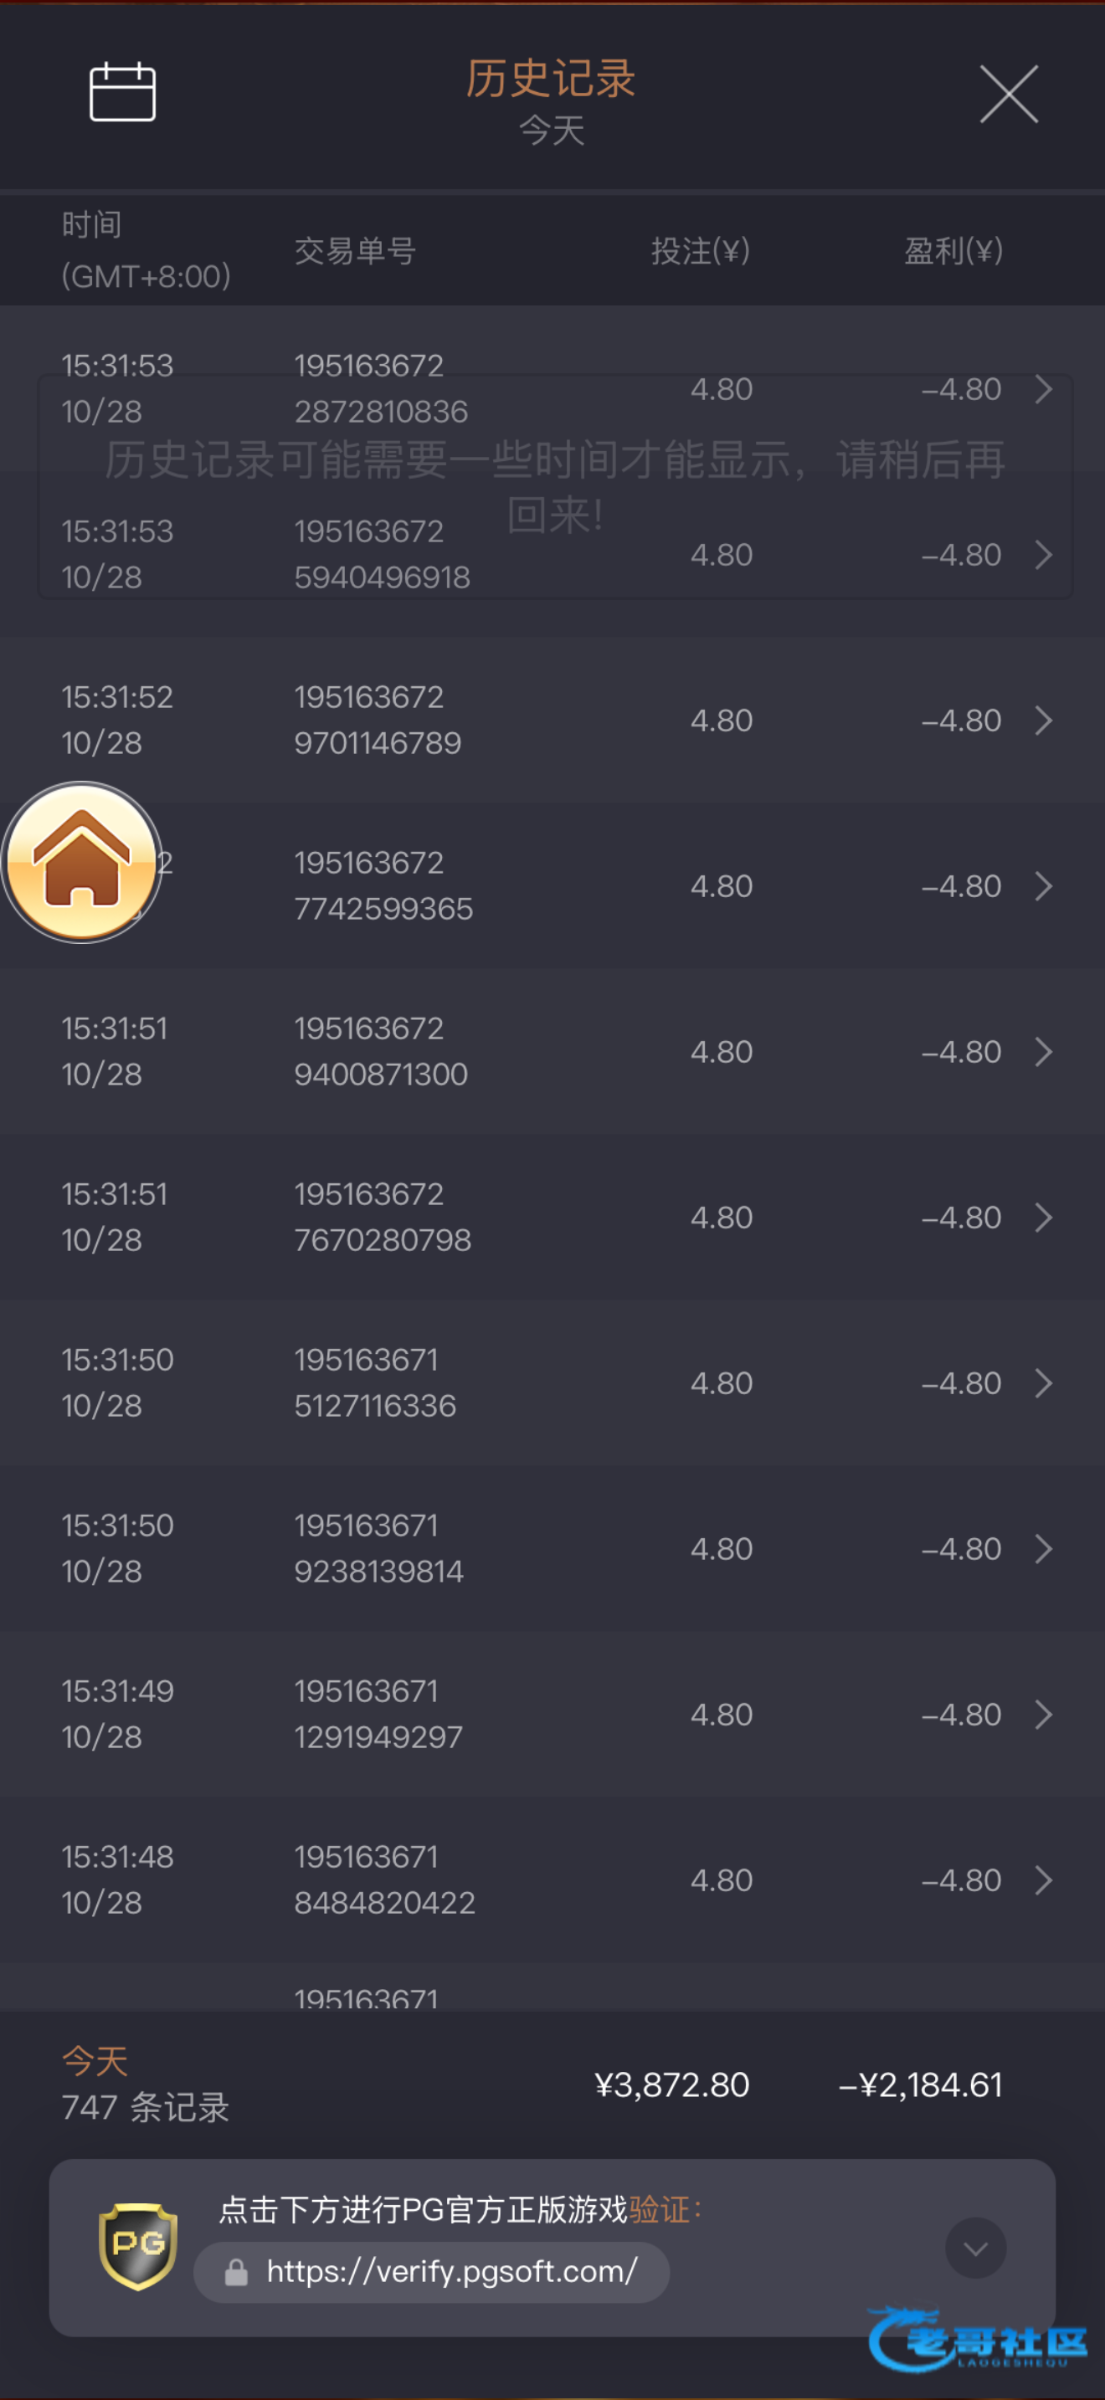Open the calendar date picker icon

[x=122, y=92]
